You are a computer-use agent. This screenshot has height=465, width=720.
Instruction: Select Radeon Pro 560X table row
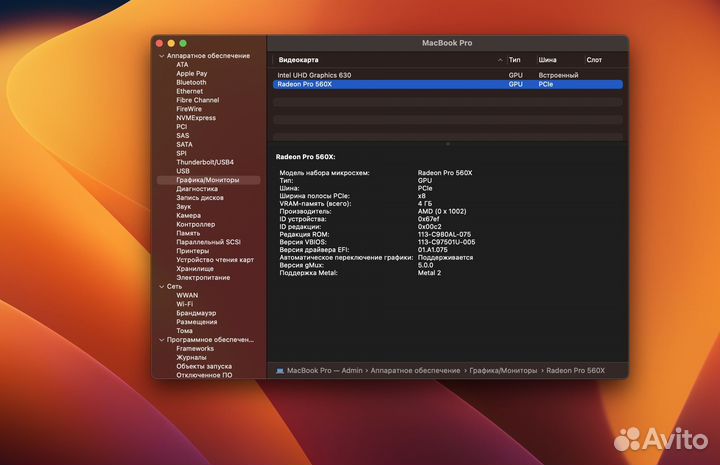click(448, 84)
